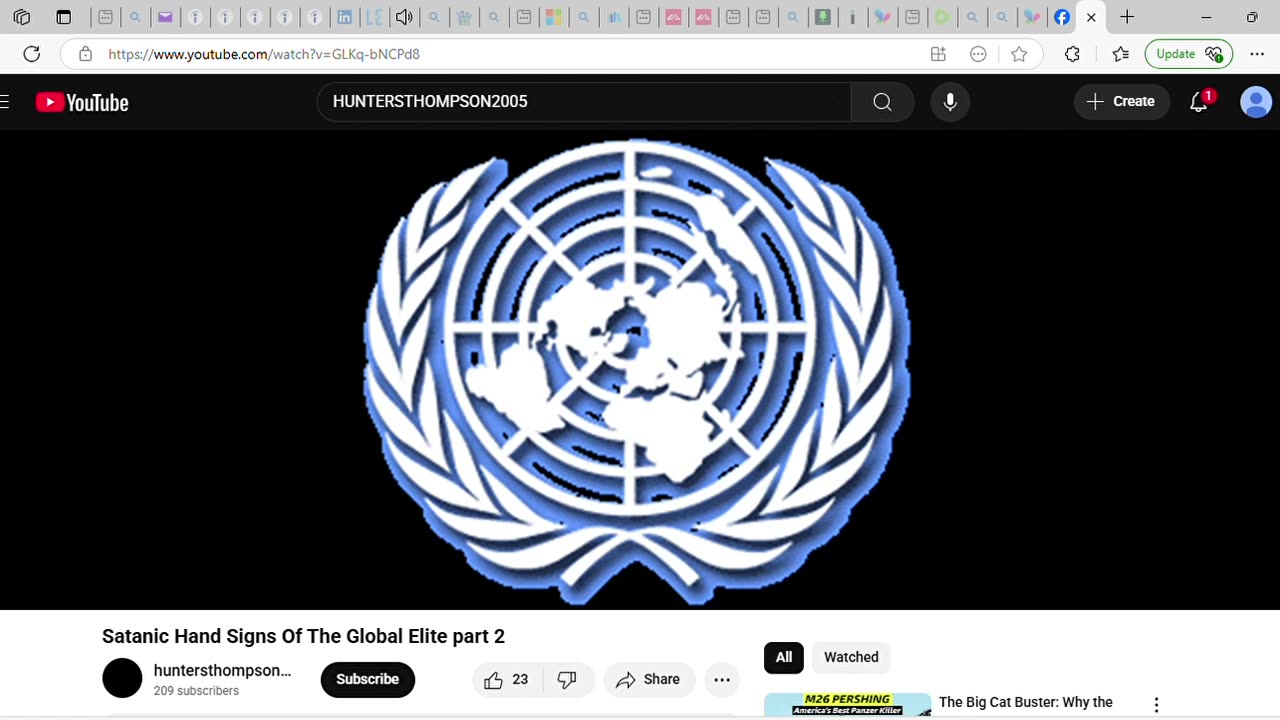
Task: Open YouTube notifications bell
Action: click(x=1198, y=102)
